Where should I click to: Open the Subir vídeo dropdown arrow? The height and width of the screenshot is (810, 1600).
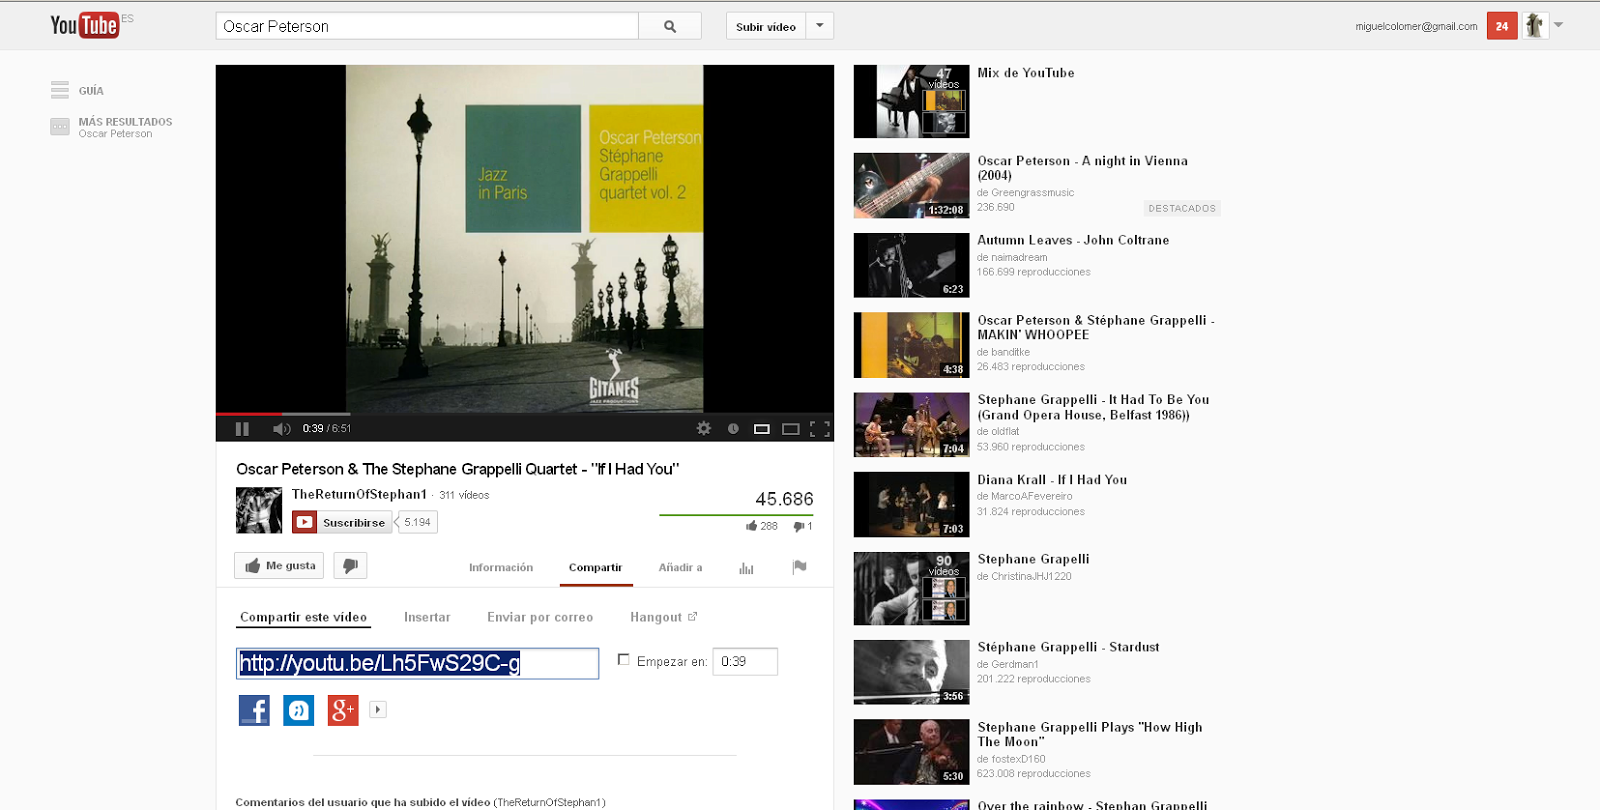(820, 26)
